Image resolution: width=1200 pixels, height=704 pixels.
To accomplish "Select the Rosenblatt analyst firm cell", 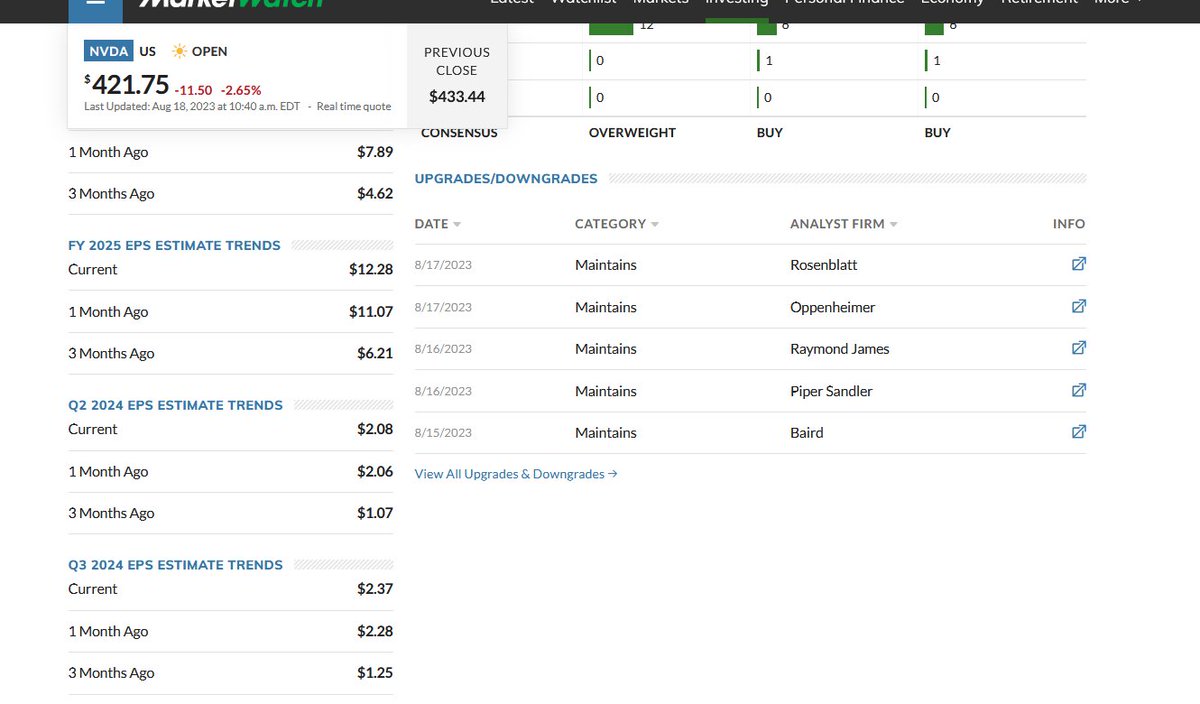I will click(824, 265).
